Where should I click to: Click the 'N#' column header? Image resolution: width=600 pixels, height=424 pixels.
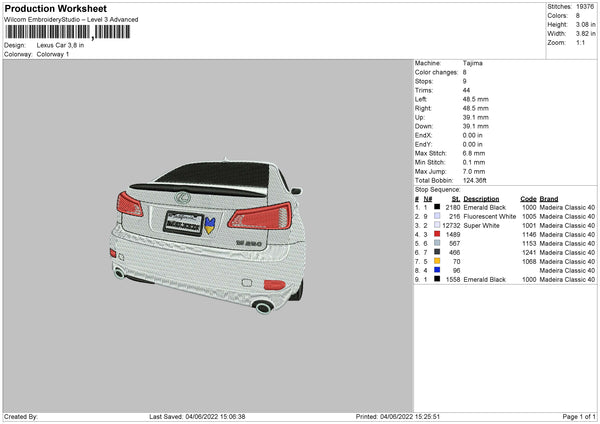click(427, 199)
